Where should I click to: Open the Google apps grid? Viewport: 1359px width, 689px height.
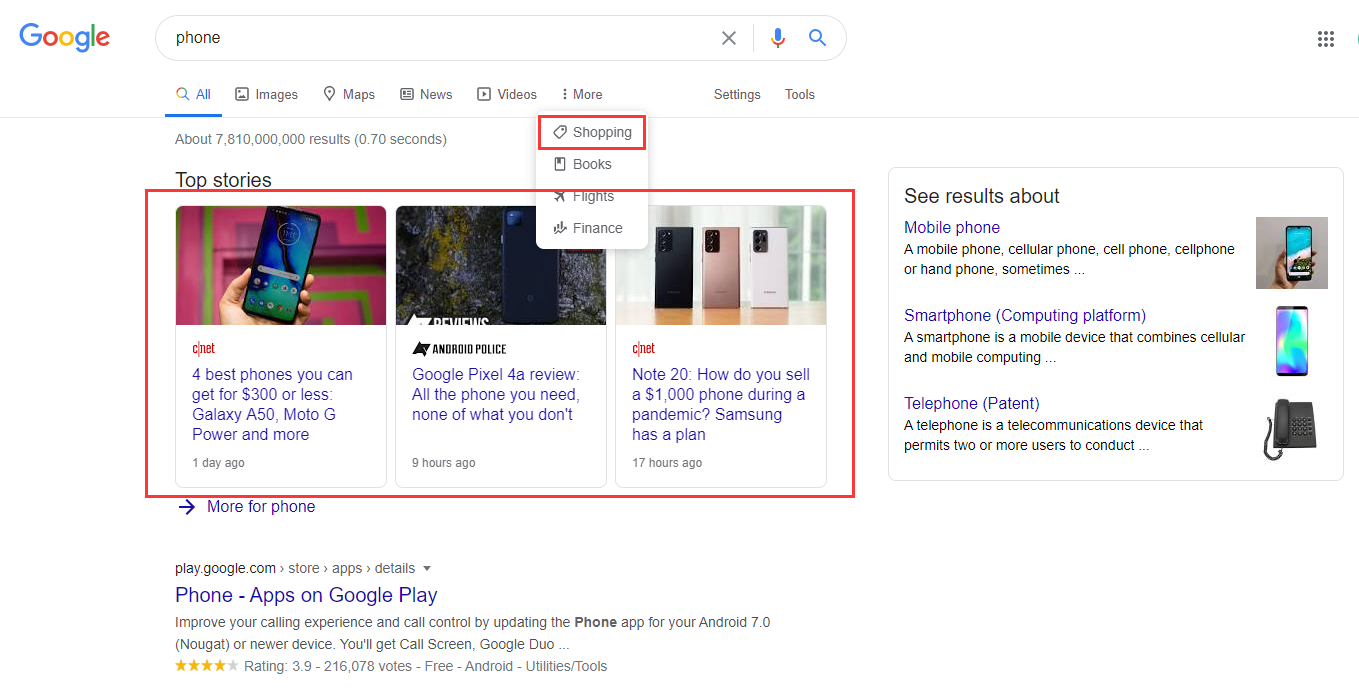tap(1326, 39)
